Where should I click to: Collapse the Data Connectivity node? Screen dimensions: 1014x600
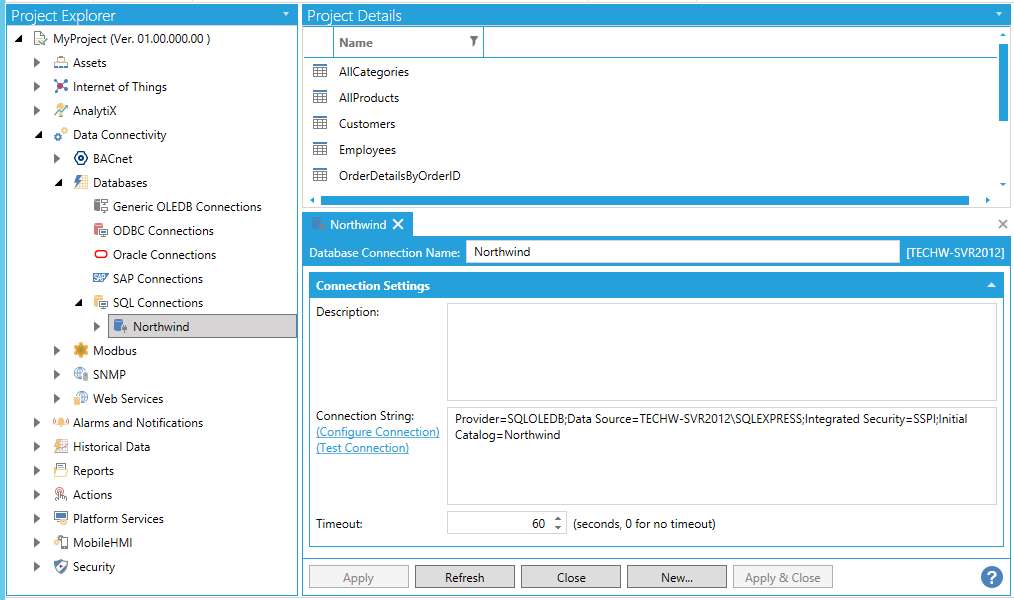pyautogui.click(x=38, y=135)
